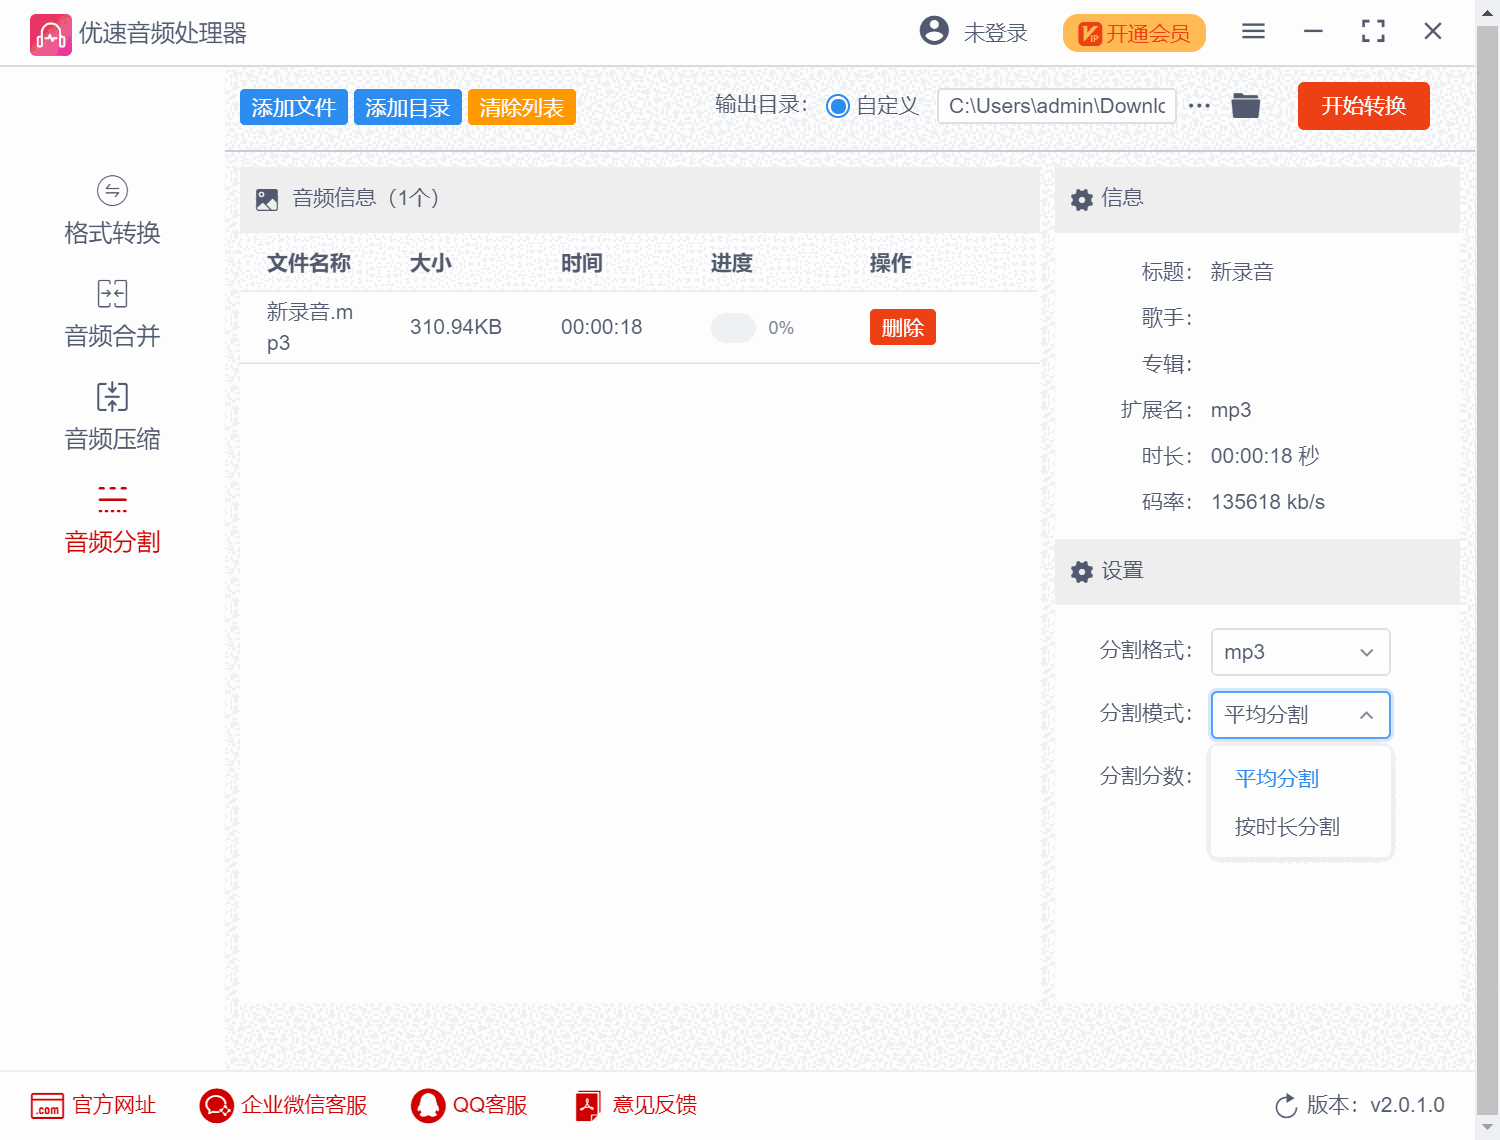Click 开通会员 in the title bar

tap(1134, 33)
